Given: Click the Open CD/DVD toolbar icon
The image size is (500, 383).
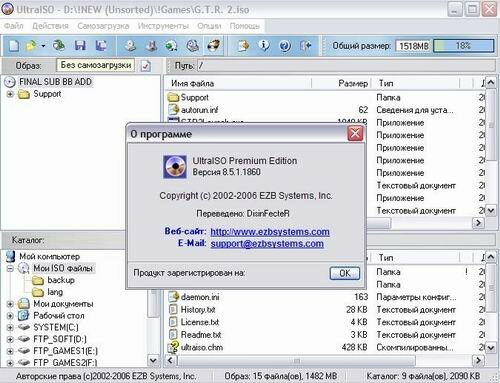Looking at the screenshot, I should tap(59, 45).
